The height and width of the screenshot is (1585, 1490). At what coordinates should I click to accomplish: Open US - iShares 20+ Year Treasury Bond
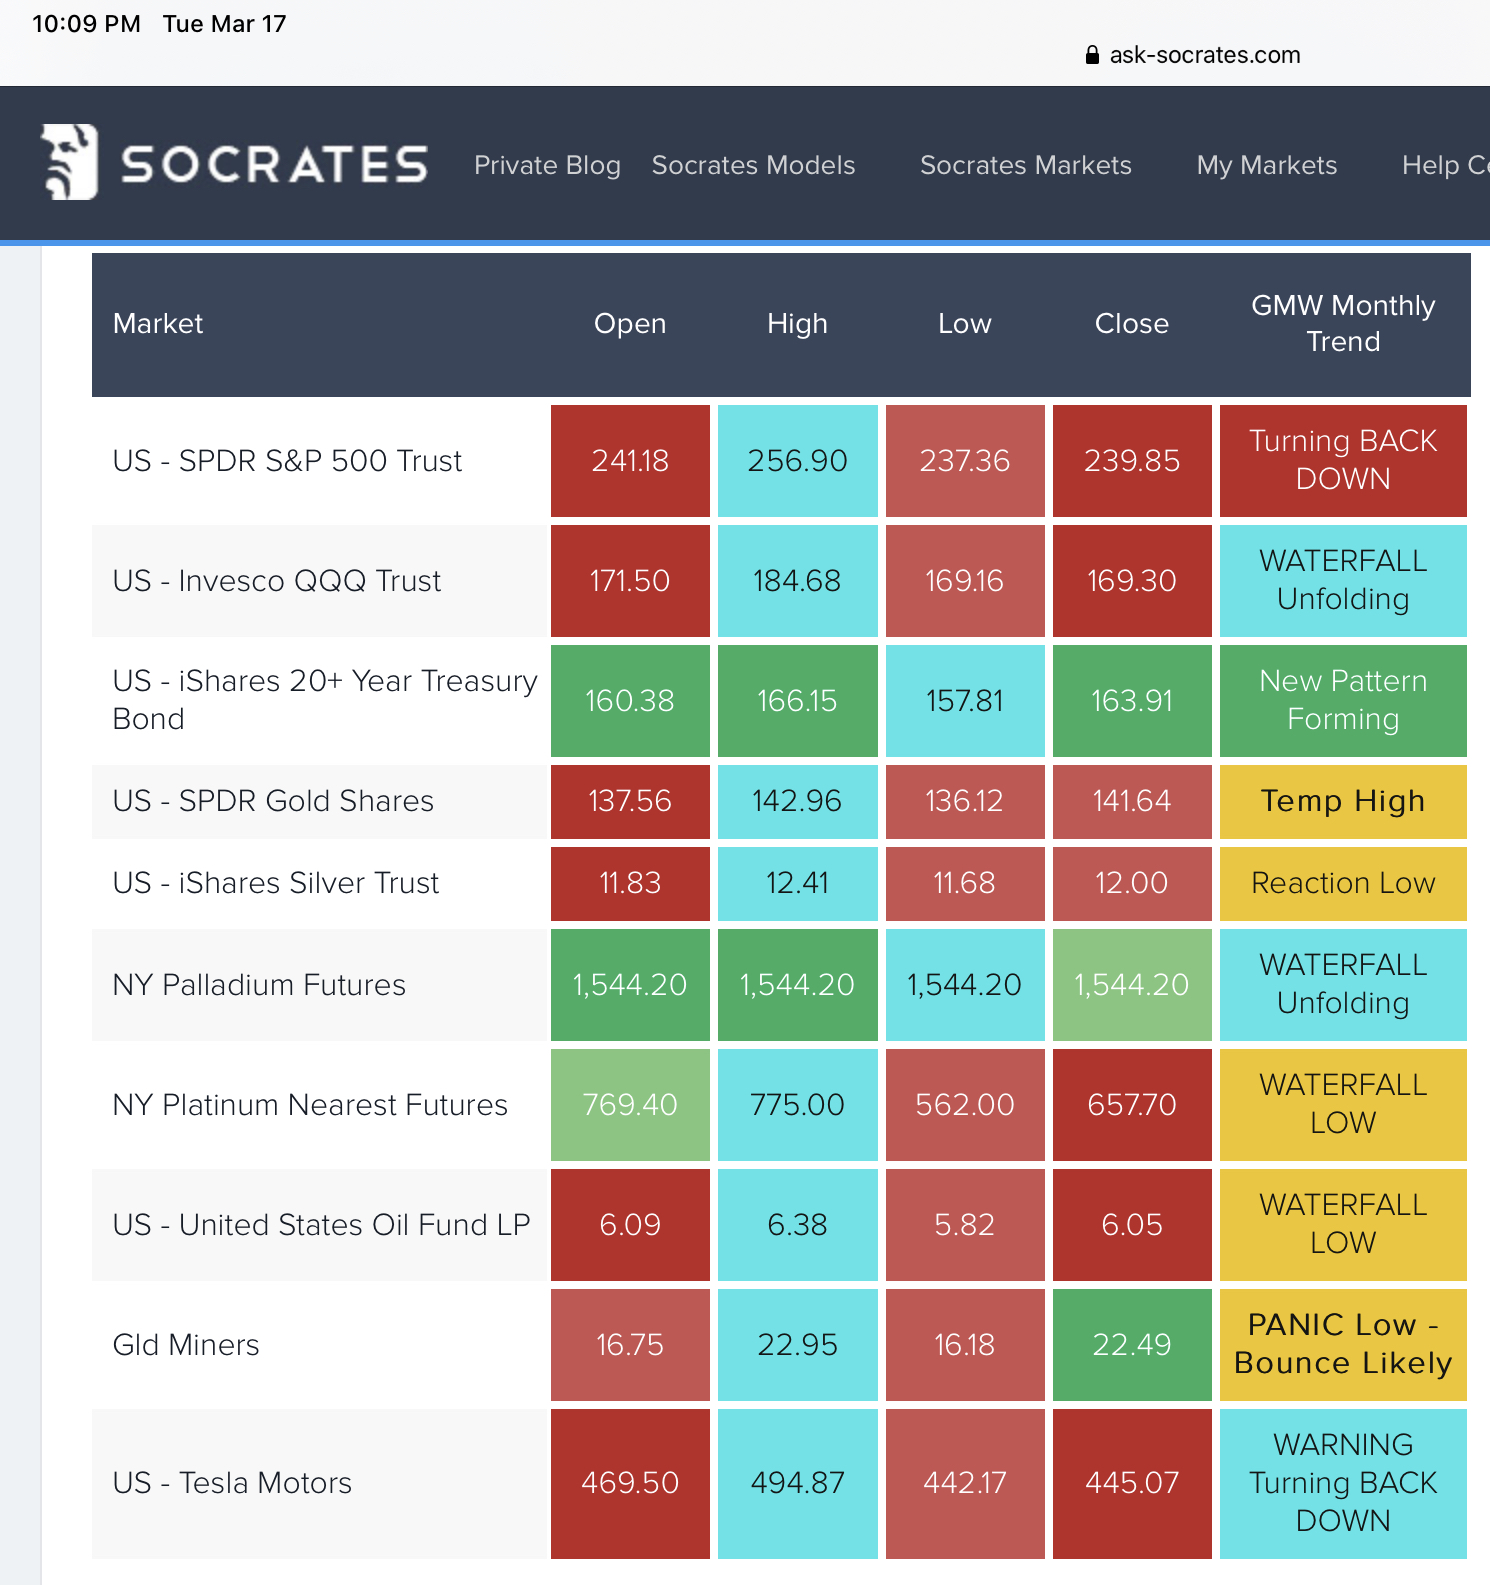point(325,700)
